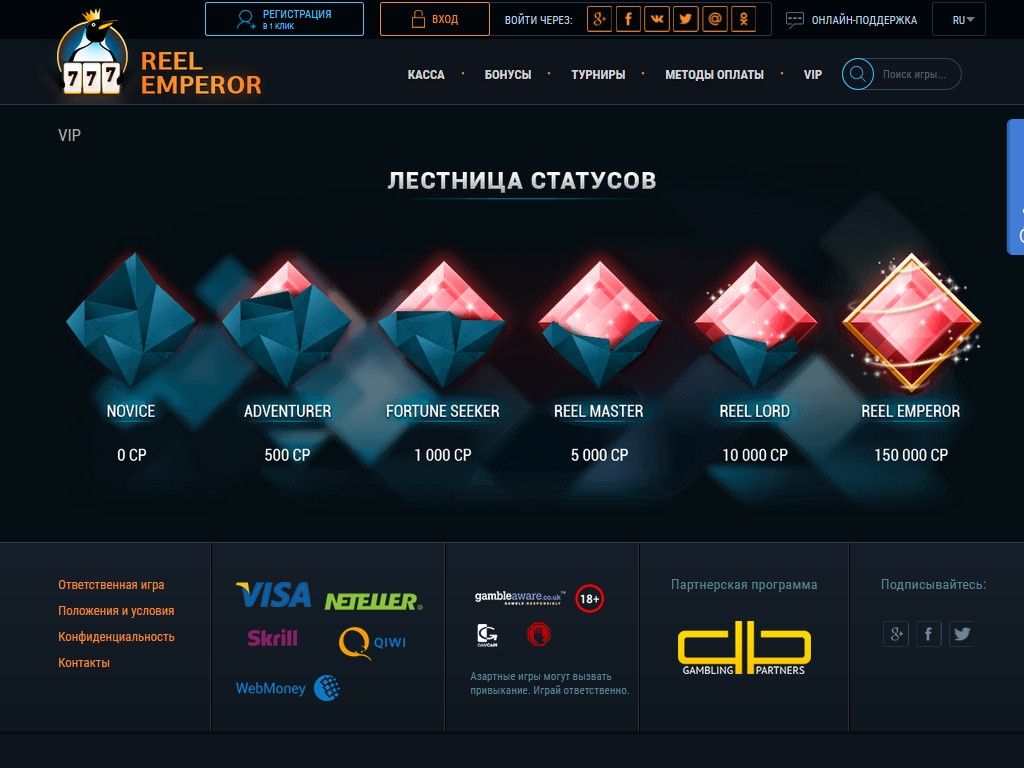The image size is (1024, 768).
Task: Log in via Facebook icon in header
Action: pyautogui.click(x=628, y=19)
